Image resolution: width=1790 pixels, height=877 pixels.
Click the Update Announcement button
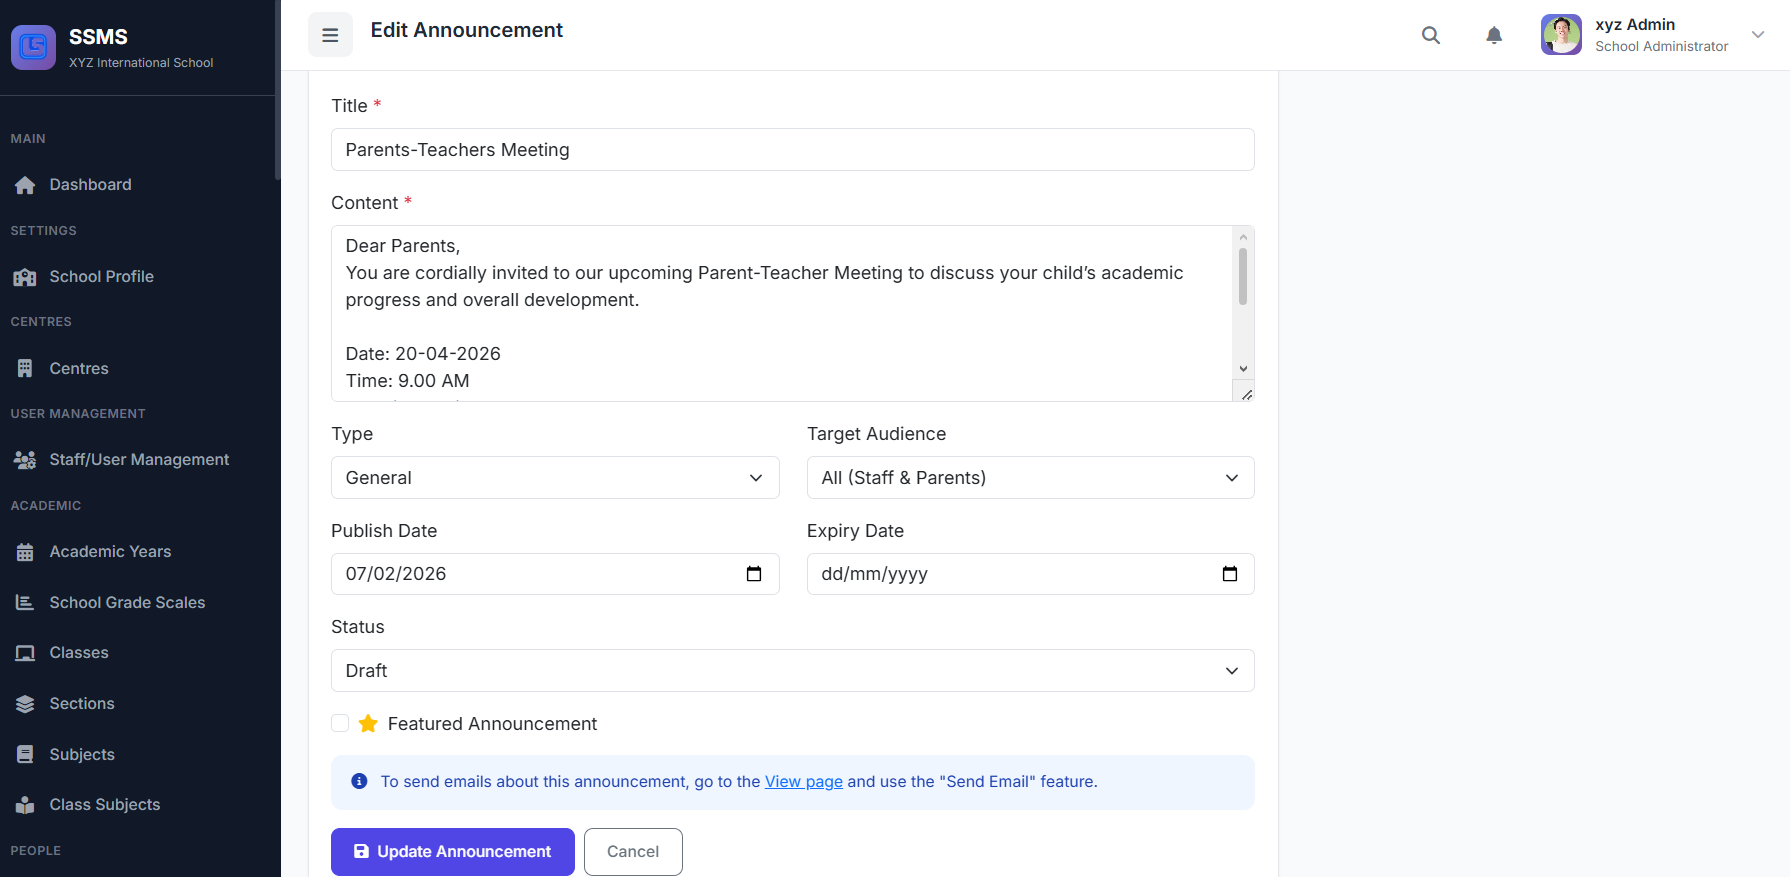coord(453,852)
